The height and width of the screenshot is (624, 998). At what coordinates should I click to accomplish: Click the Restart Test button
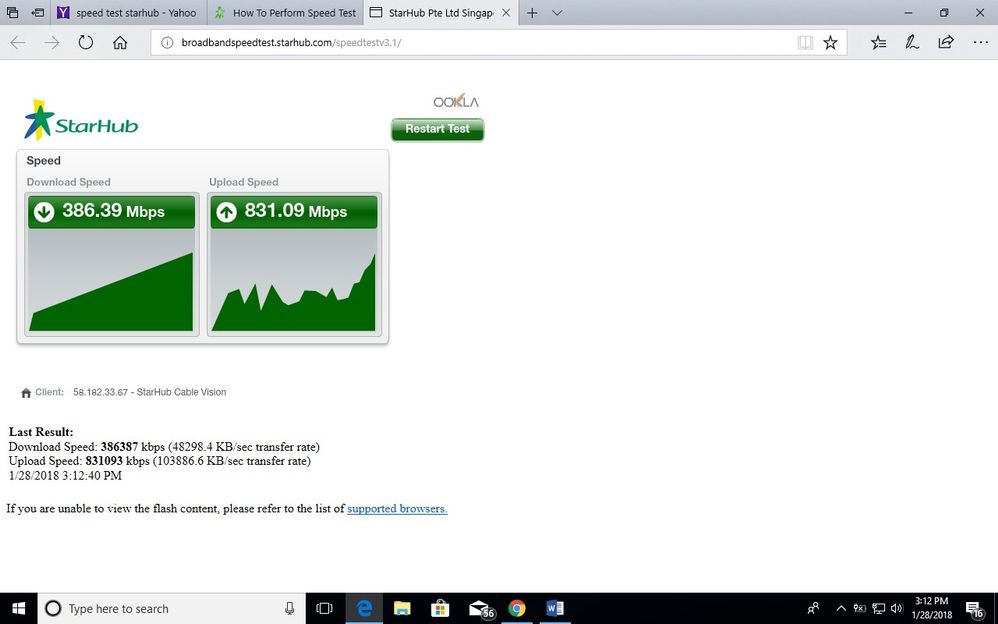tap(437, 129)
